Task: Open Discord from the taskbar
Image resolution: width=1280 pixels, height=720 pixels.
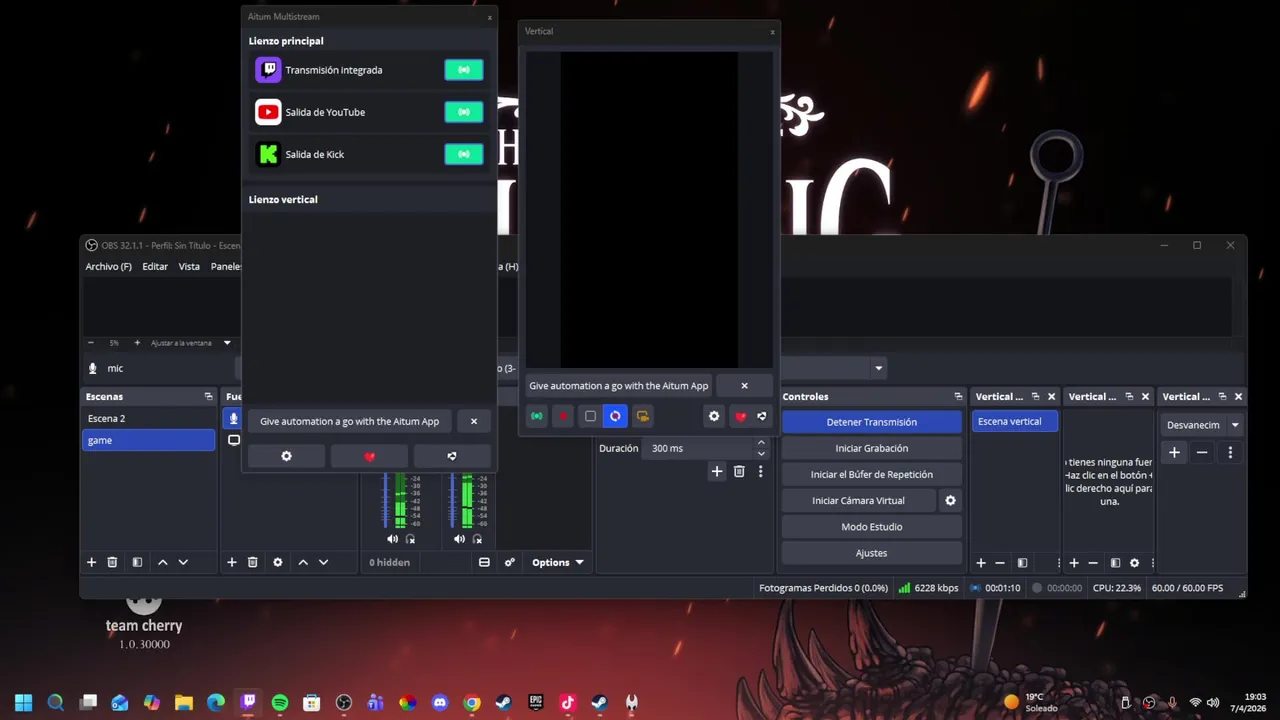Action: (x=440, y=703)
